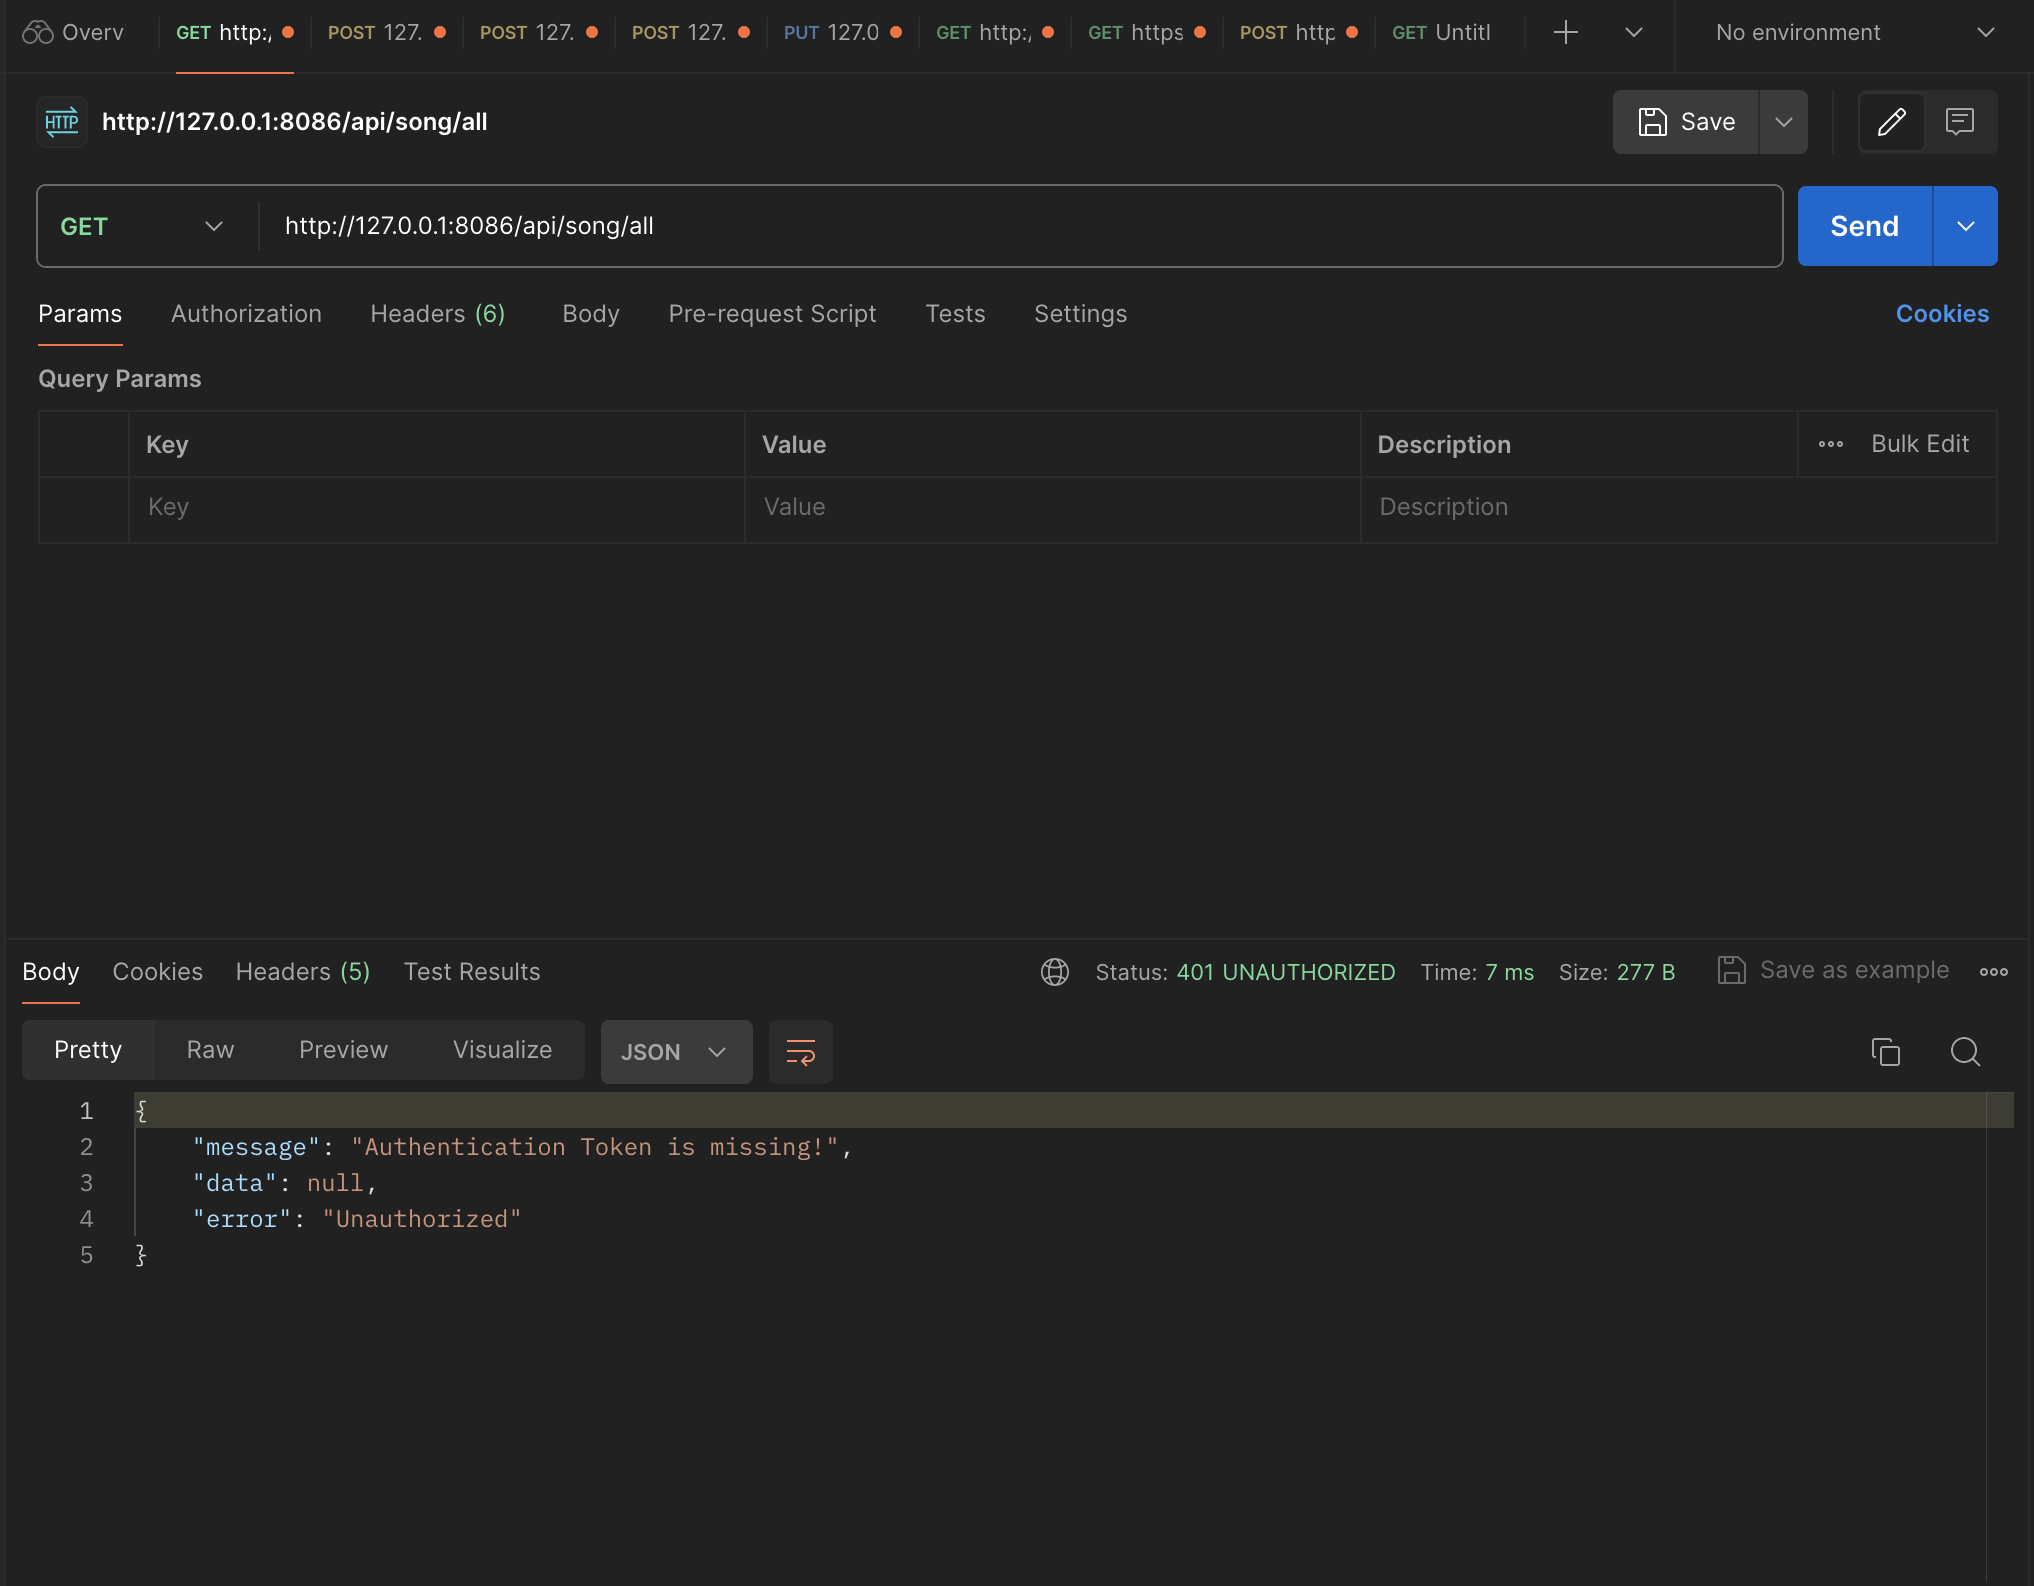Click the Save as example icon
Screen dimensions: 2034x1586
pos(1731,970)
